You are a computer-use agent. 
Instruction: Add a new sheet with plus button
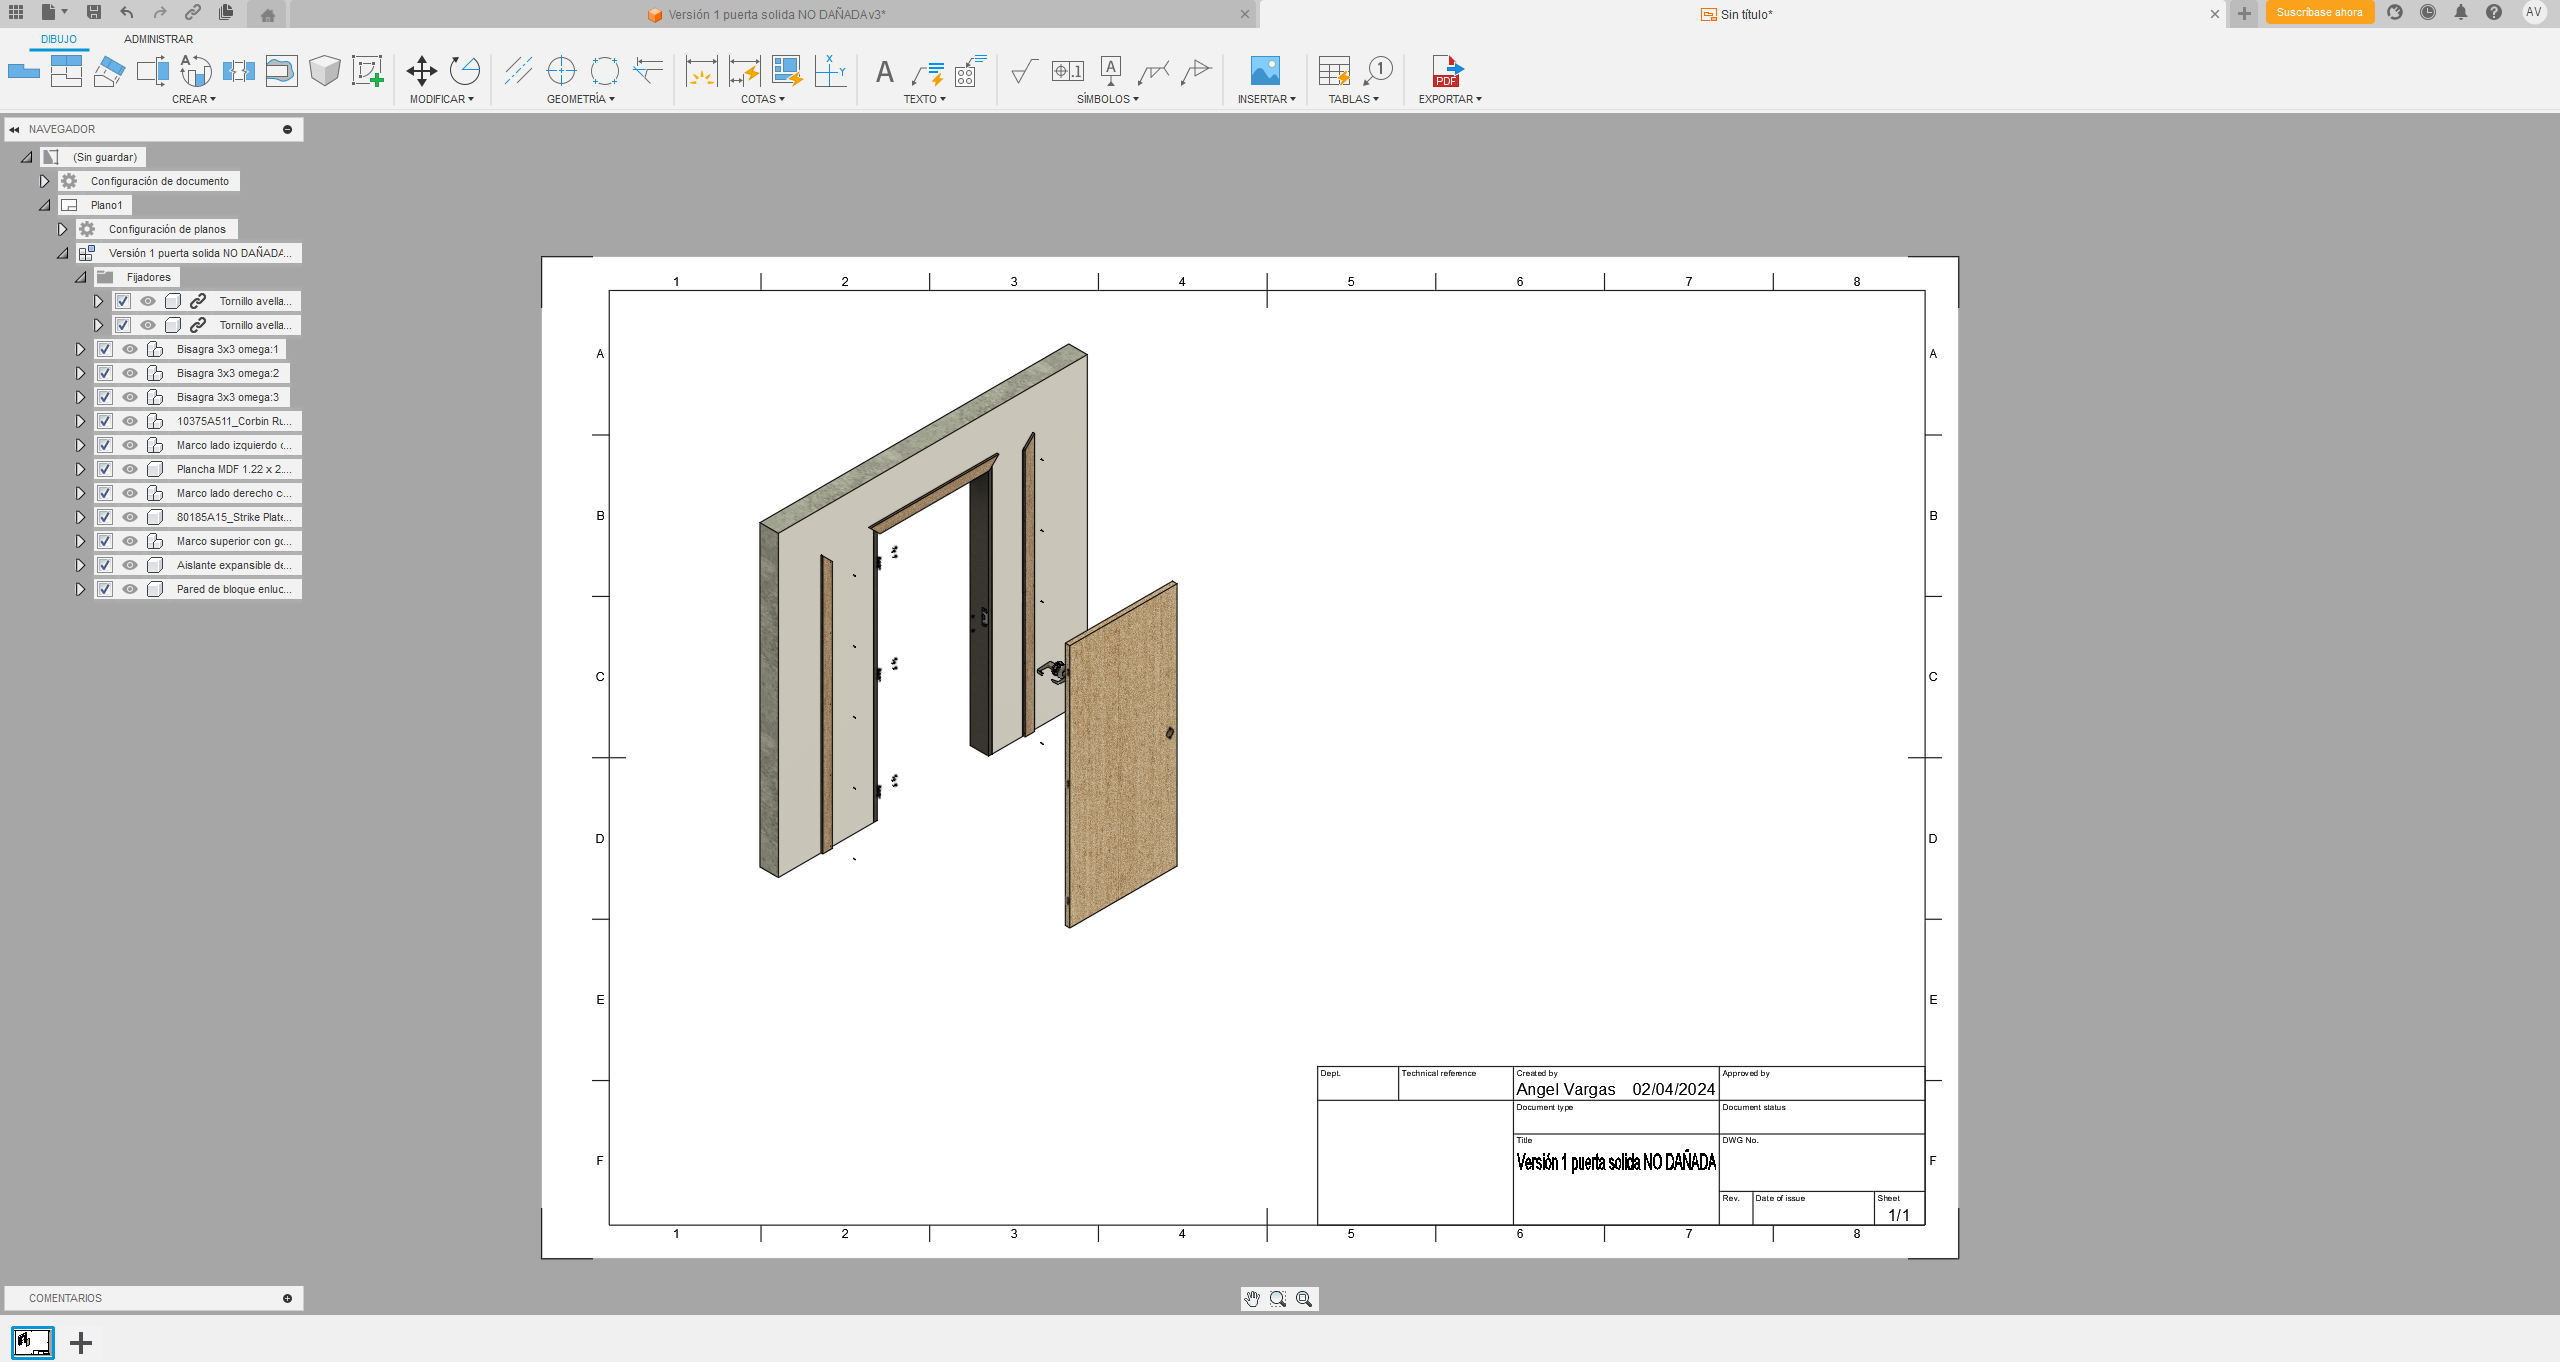coord(81,1342)
